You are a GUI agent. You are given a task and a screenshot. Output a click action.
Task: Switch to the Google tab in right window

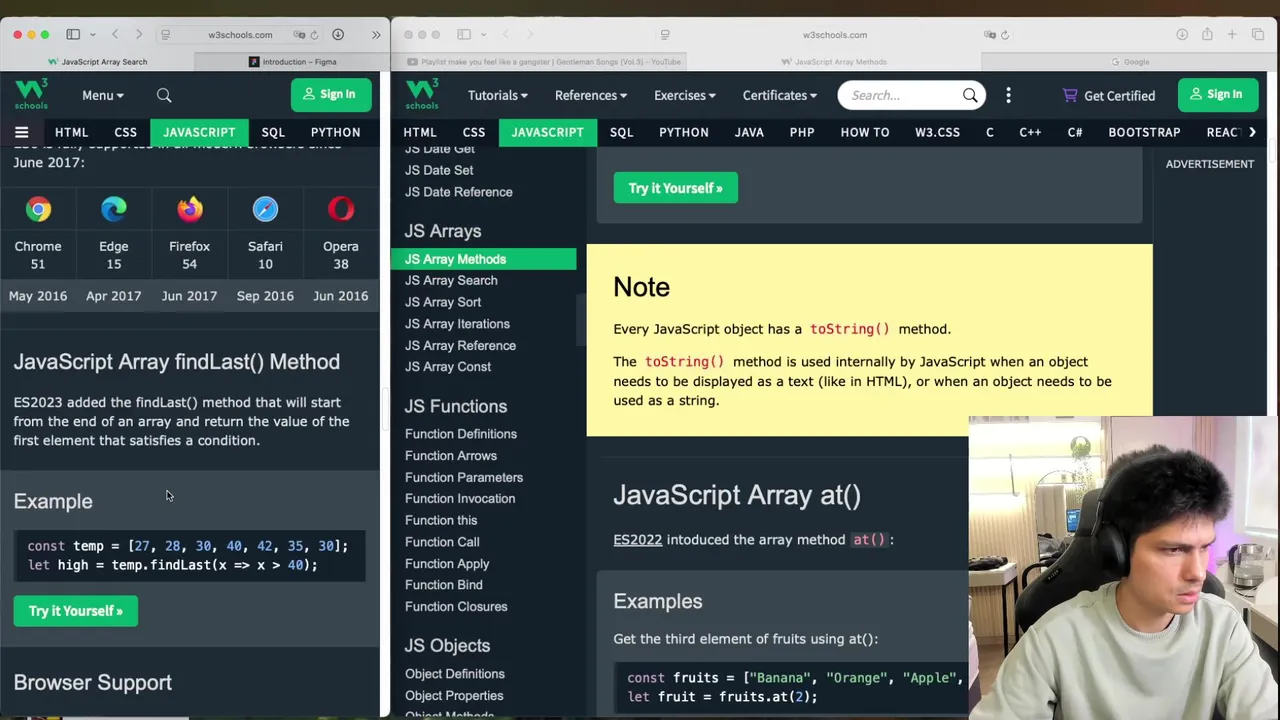click(x=1129, y=61)
